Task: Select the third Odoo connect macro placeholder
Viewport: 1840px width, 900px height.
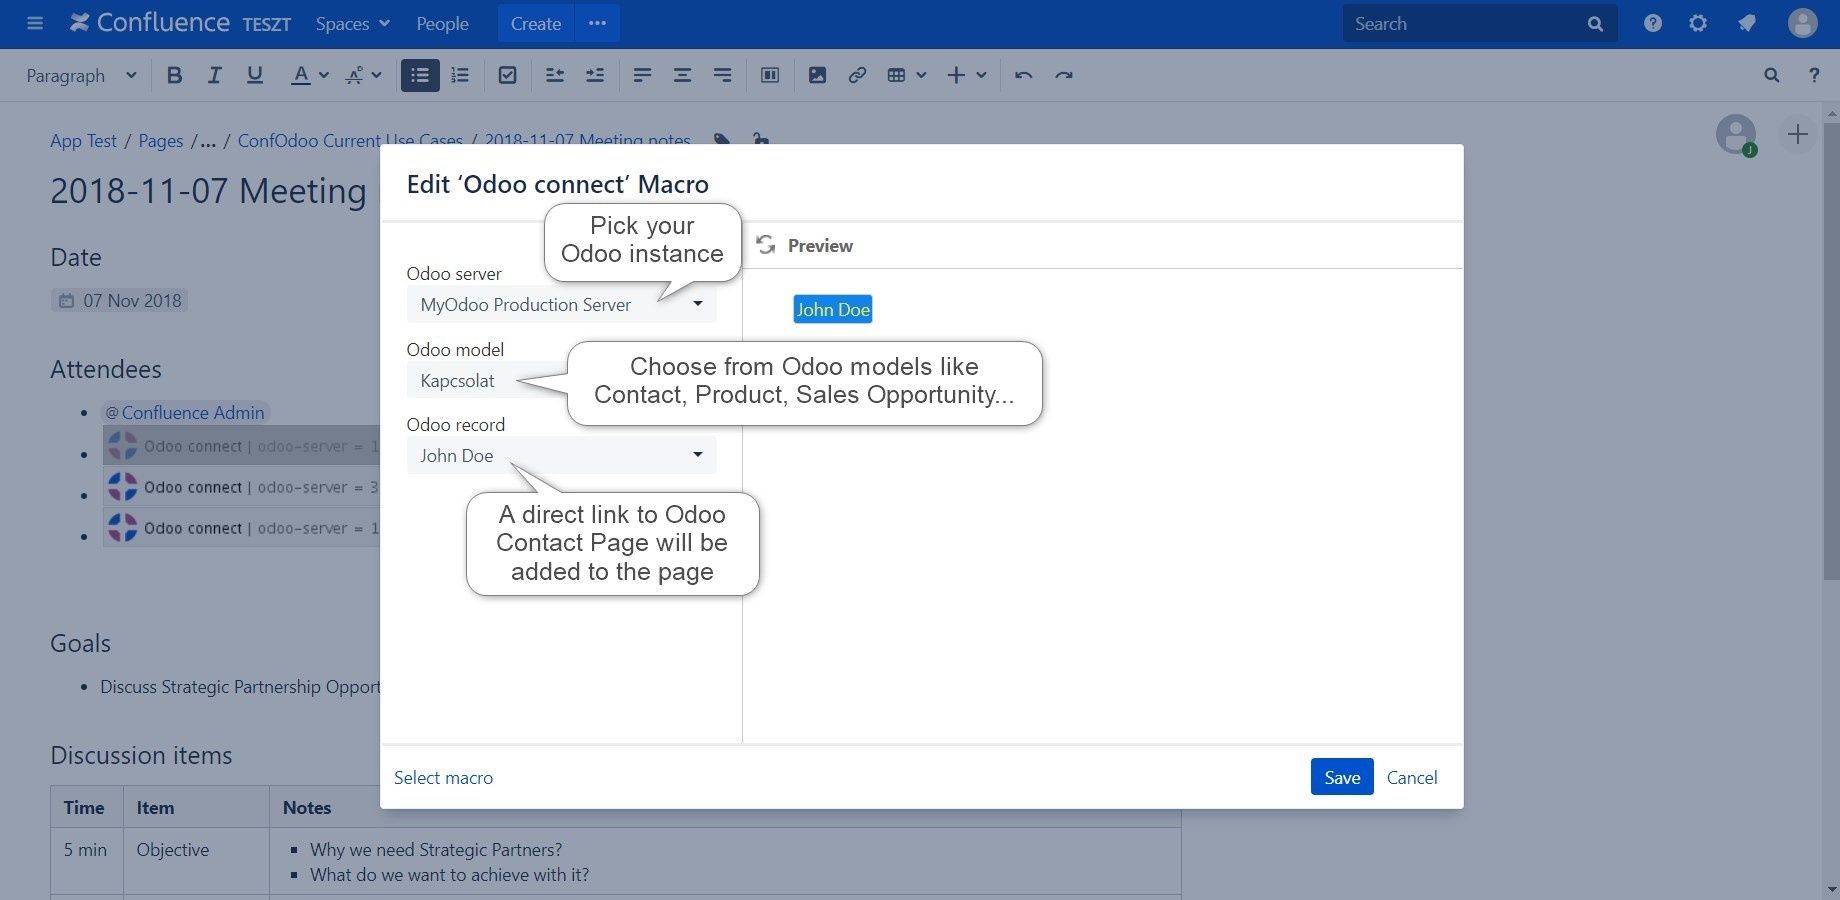Action: (242, 528)
